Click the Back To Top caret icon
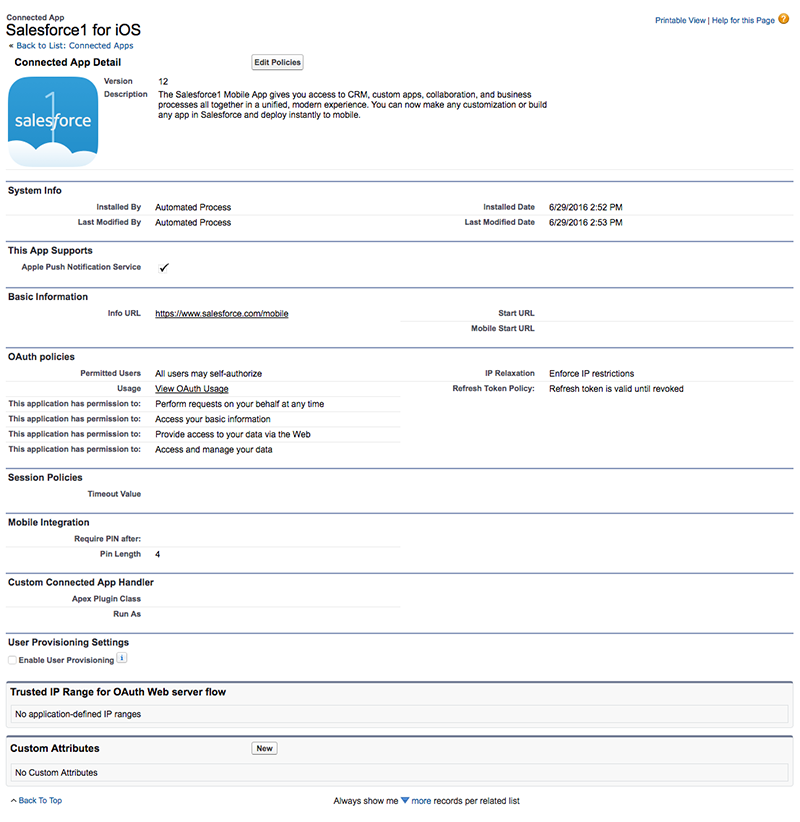 point(14,801)
